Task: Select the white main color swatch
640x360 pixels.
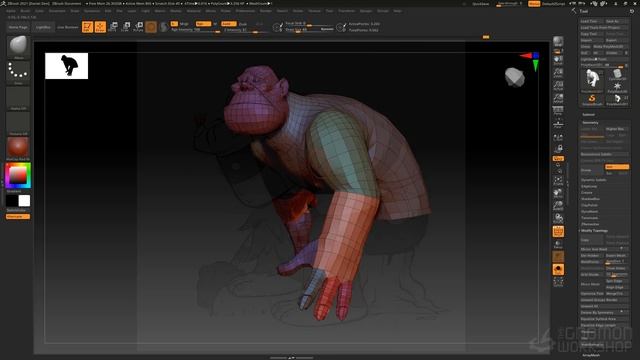Action: pyautogui.click(x=24, y=200)
